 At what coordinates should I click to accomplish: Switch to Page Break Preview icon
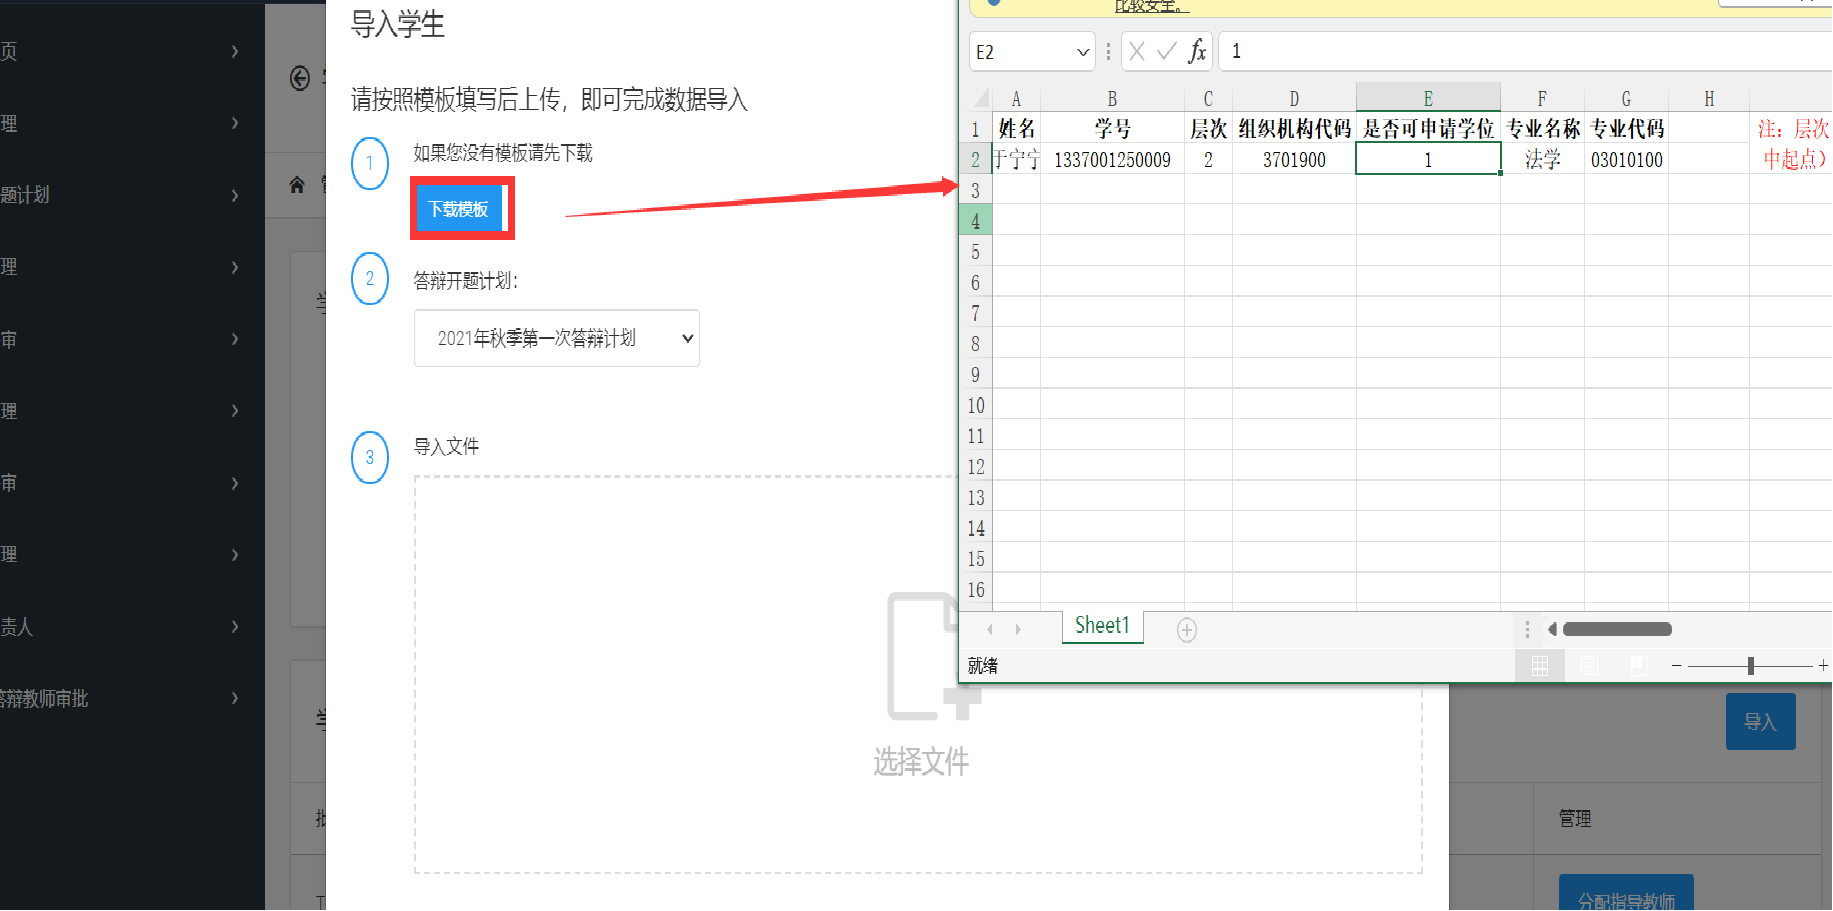[x=1638, y=665]
